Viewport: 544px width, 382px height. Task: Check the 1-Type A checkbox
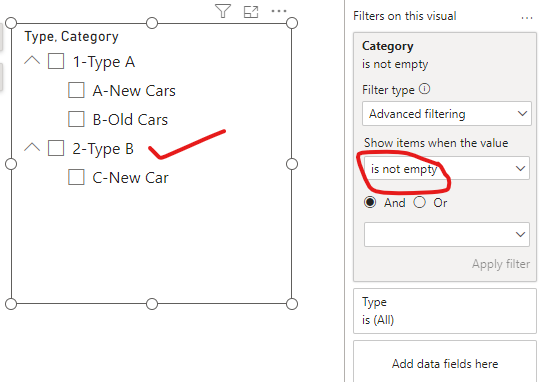coord(56,61)
